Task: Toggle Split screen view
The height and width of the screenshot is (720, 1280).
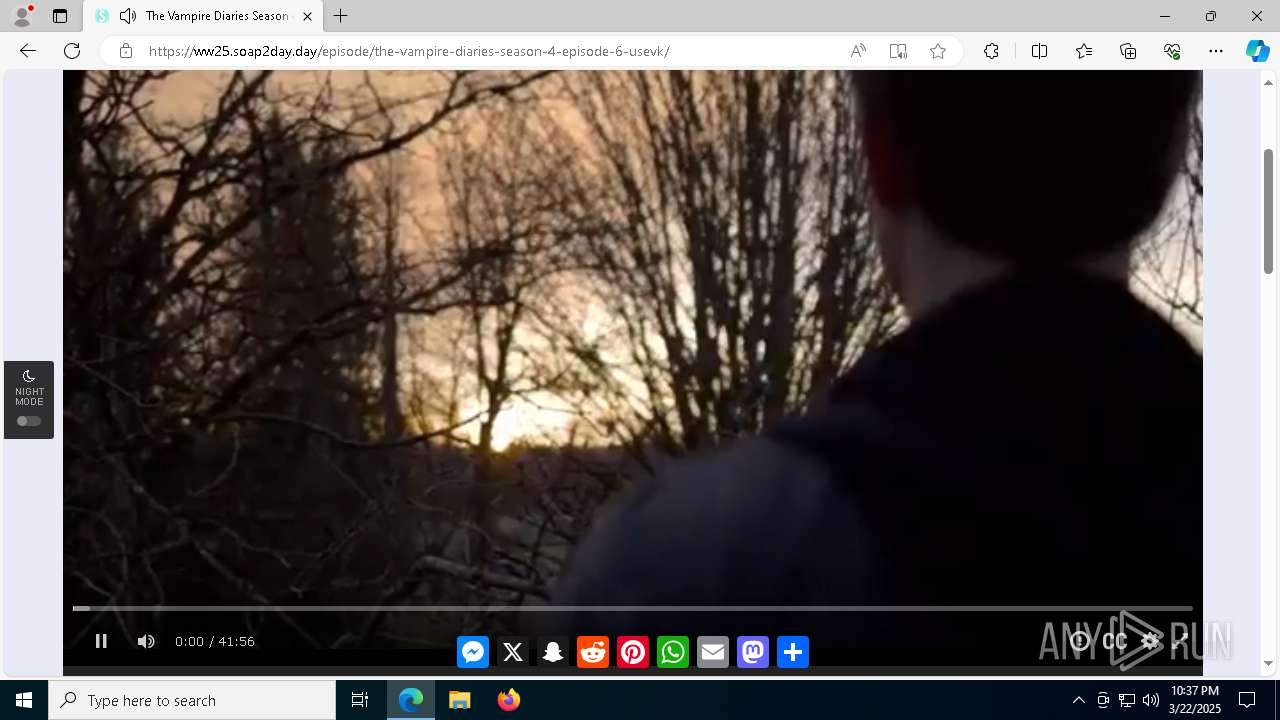Action: [1039, 51]
